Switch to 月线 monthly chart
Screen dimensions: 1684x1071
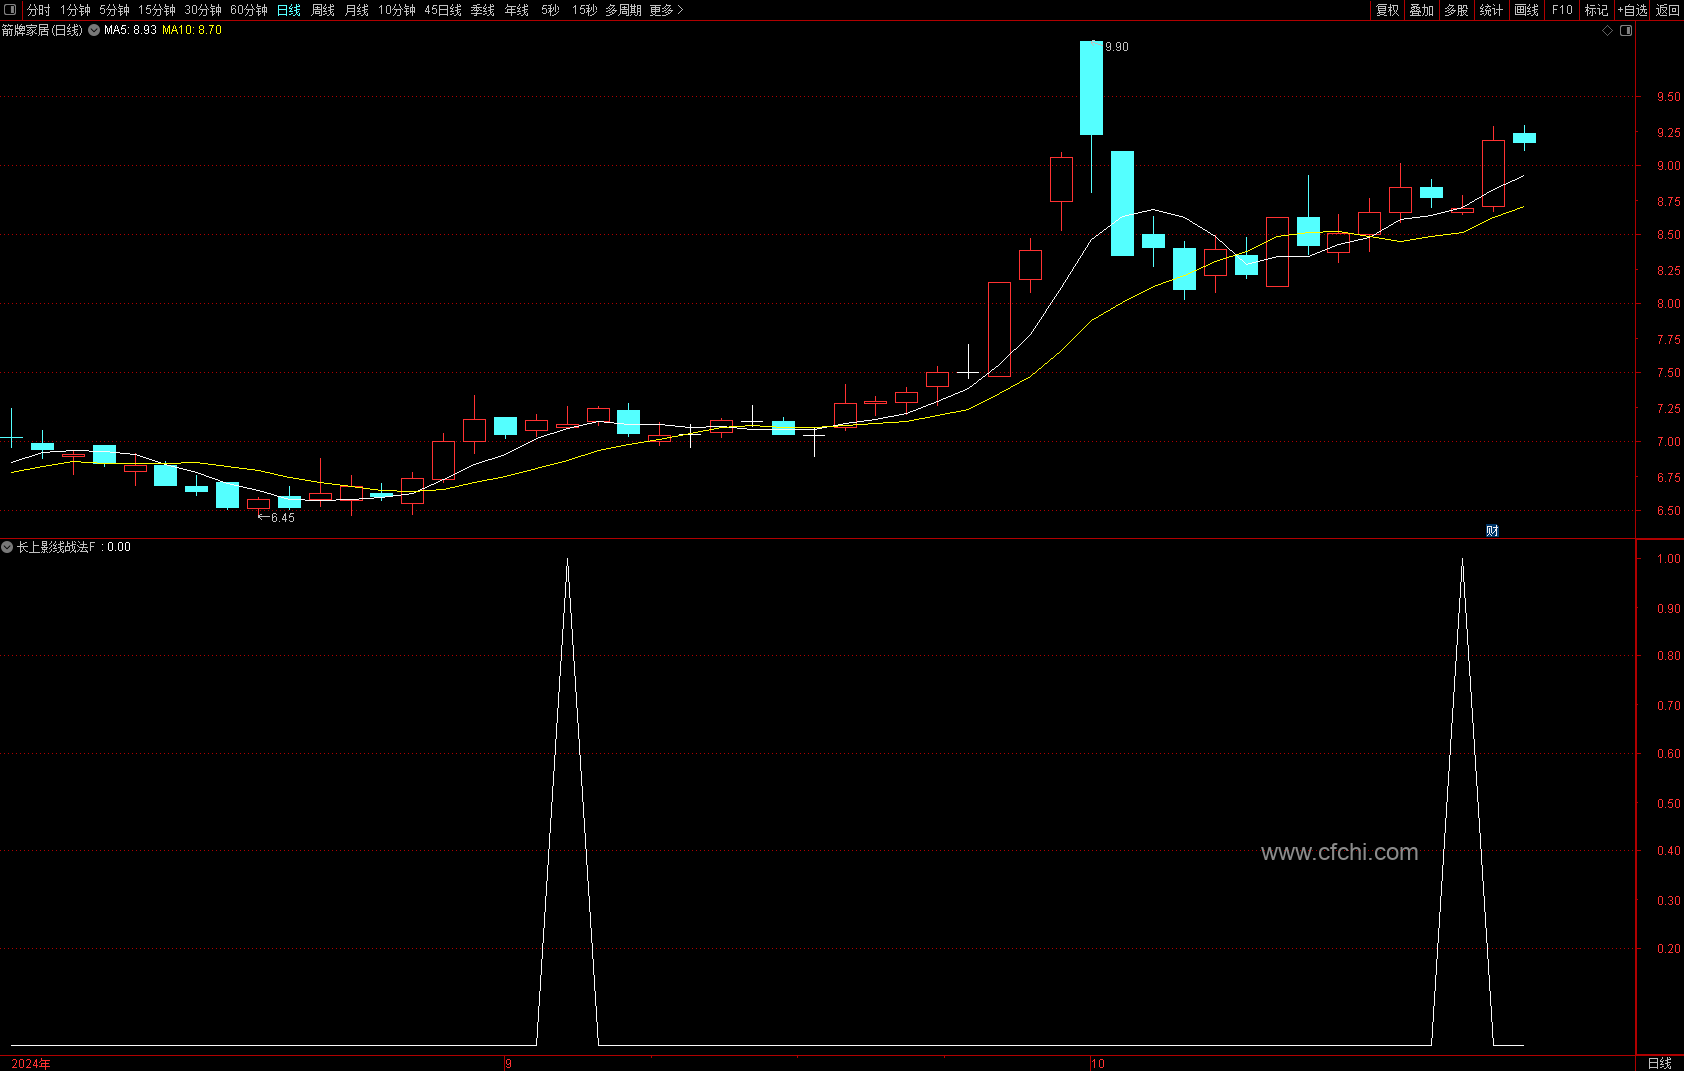(x=357, y=10)
